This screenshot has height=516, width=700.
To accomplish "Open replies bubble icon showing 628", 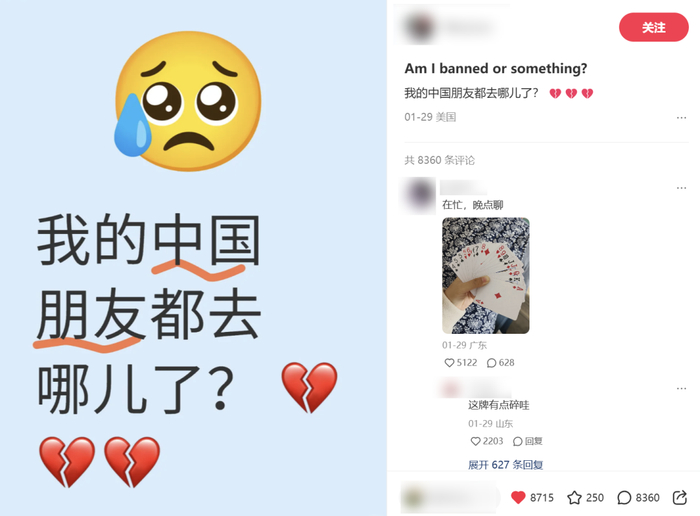I will [492, 362].
